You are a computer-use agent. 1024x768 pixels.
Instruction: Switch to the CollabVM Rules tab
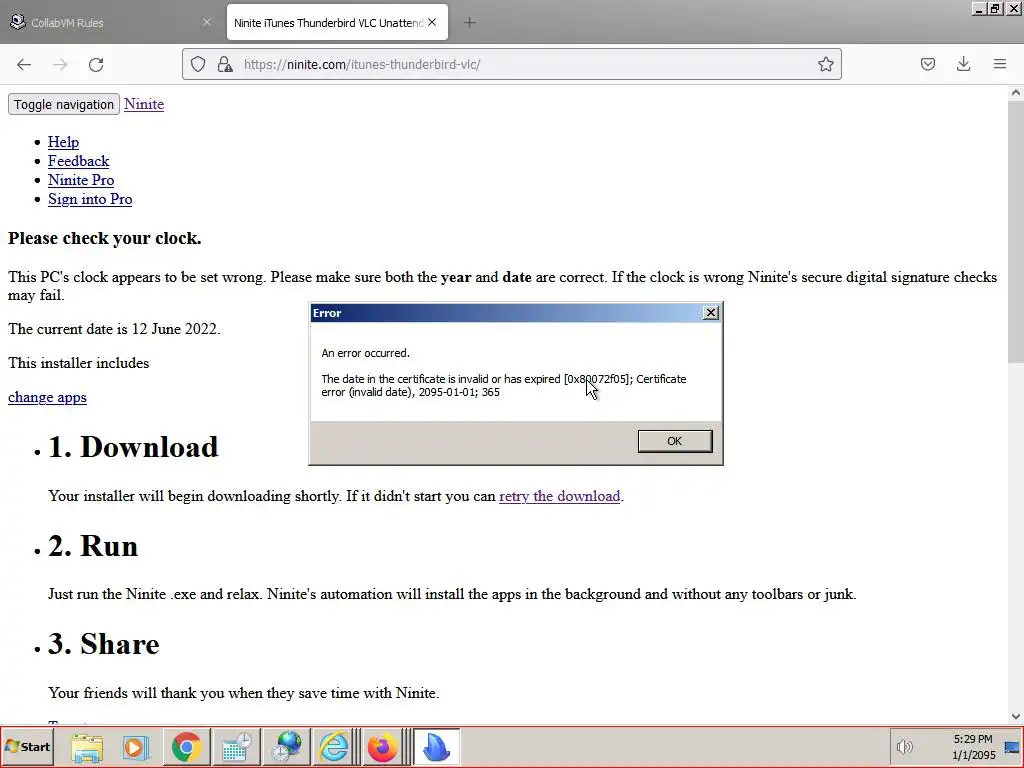[111, 23]
